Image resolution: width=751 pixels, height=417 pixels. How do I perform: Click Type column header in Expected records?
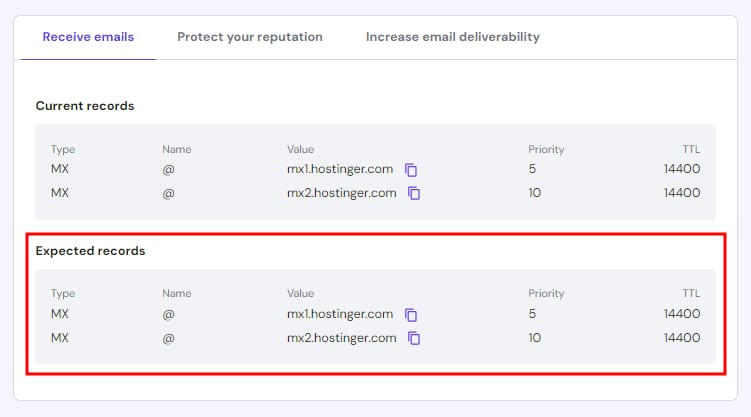tap(63, 294)
